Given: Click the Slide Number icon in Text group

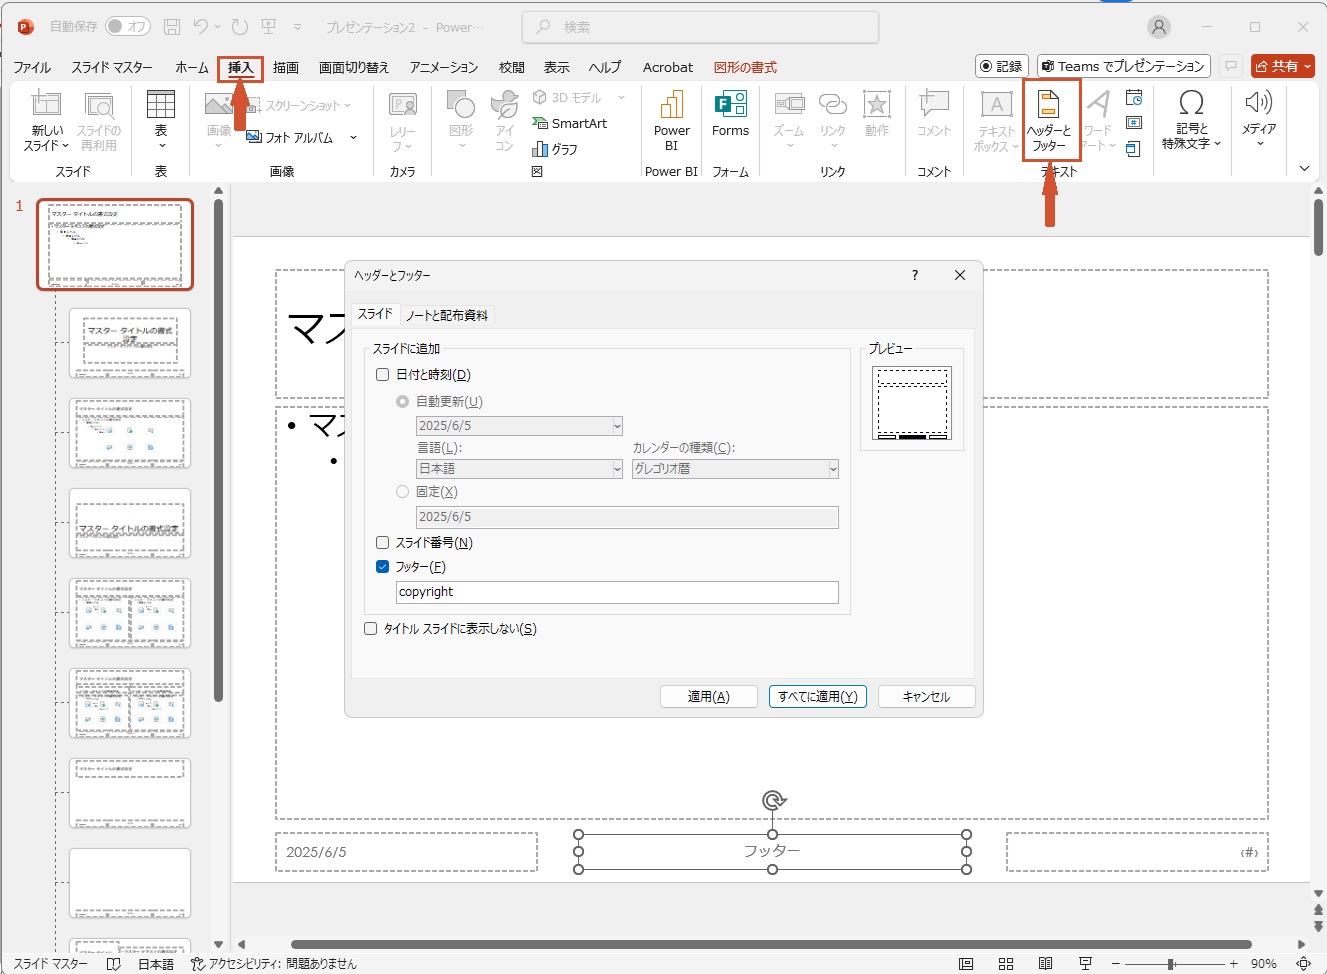Looking at the screenshot, I should [x=1134, y=123].
